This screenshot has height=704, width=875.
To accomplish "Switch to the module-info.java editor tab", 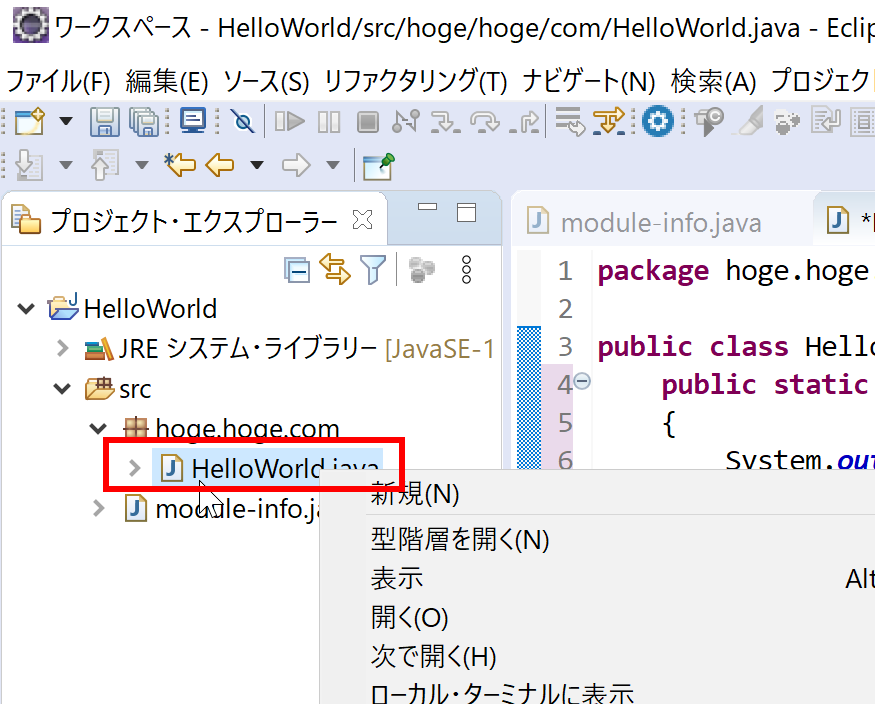I will pos(660,222).
